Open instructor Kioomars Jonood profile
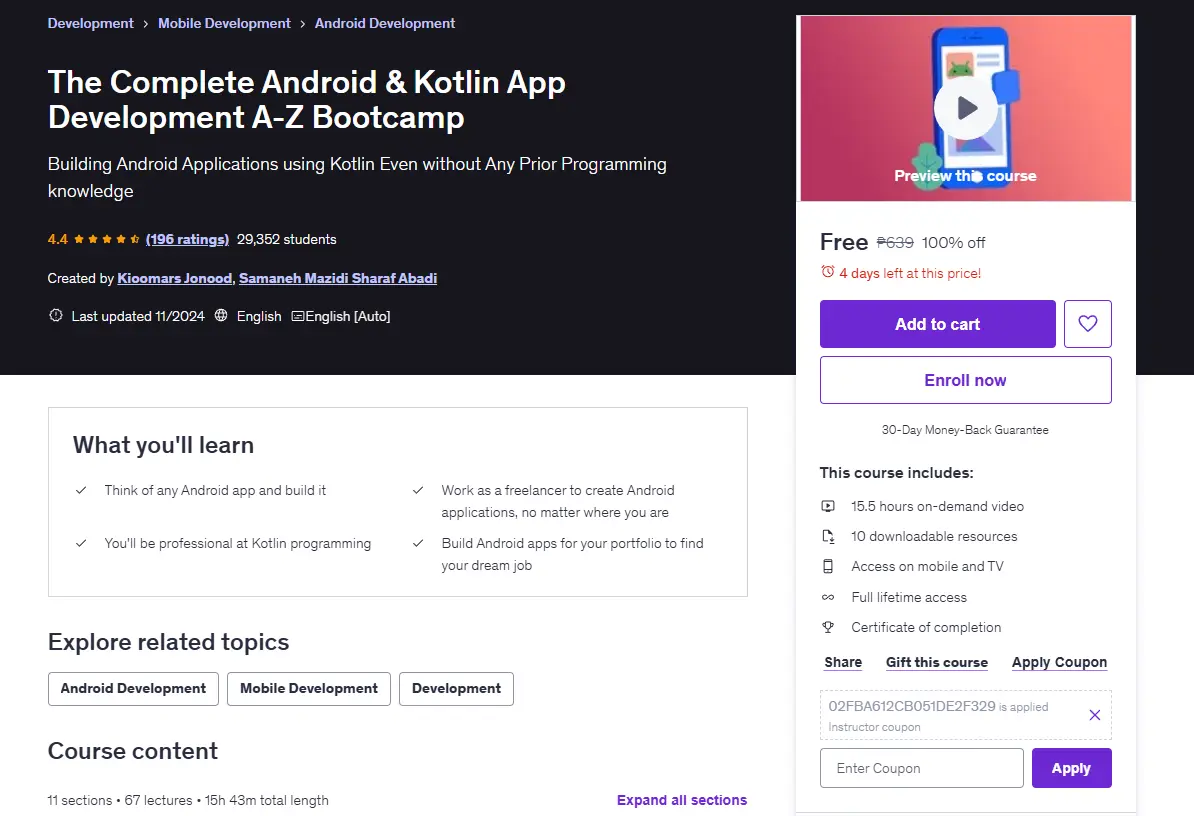1194x816 pixels. (174, 278)
